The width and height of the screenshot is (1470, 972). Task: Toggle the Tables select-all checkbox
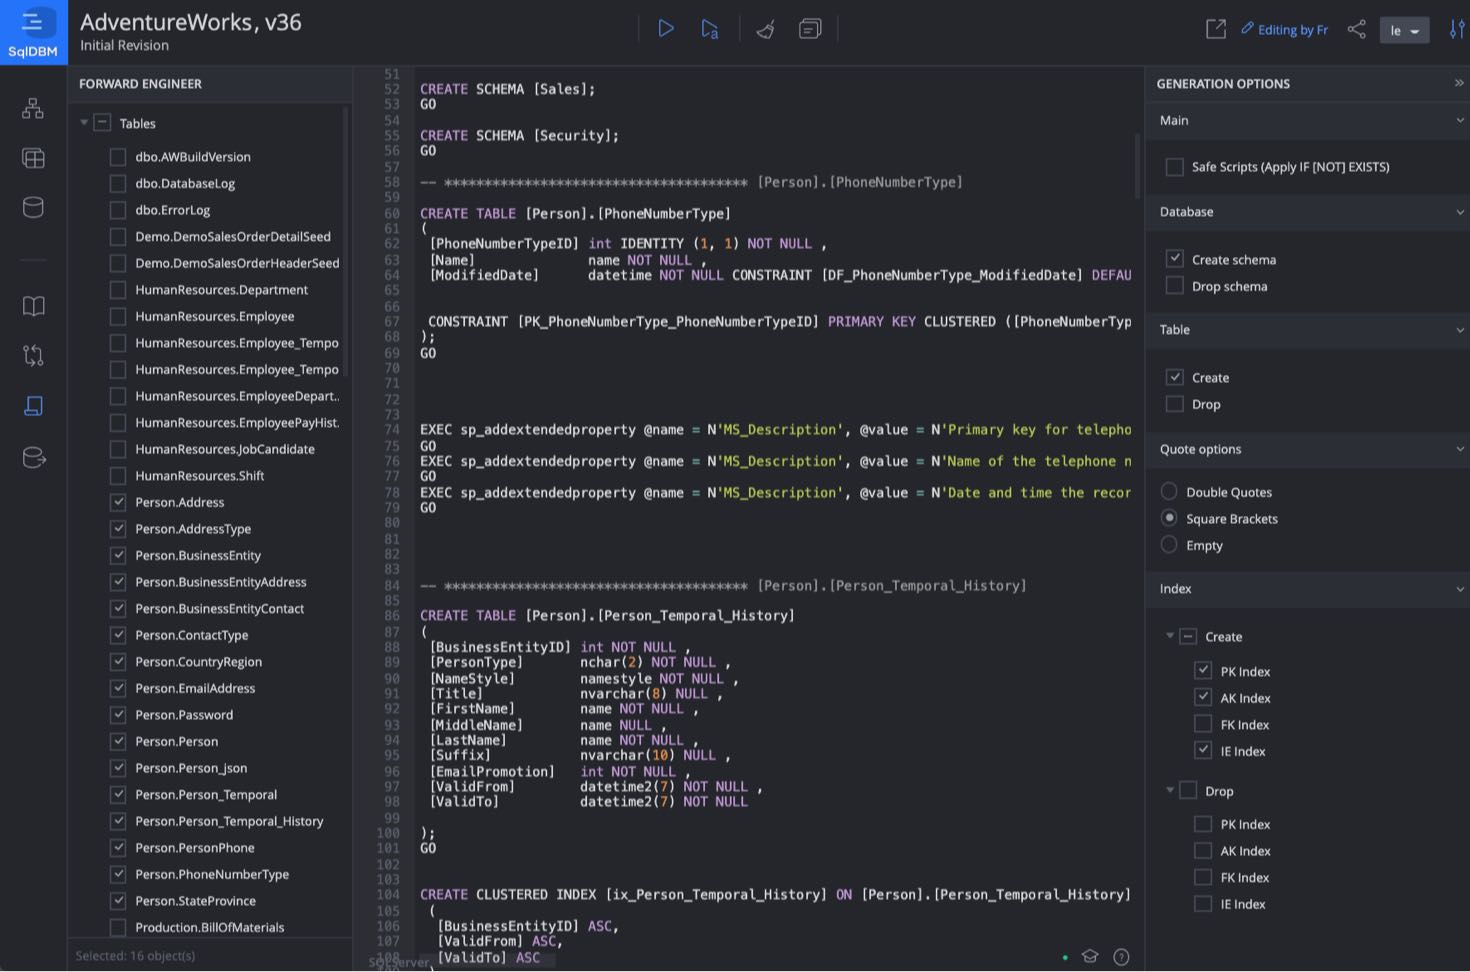click(102, 123)
